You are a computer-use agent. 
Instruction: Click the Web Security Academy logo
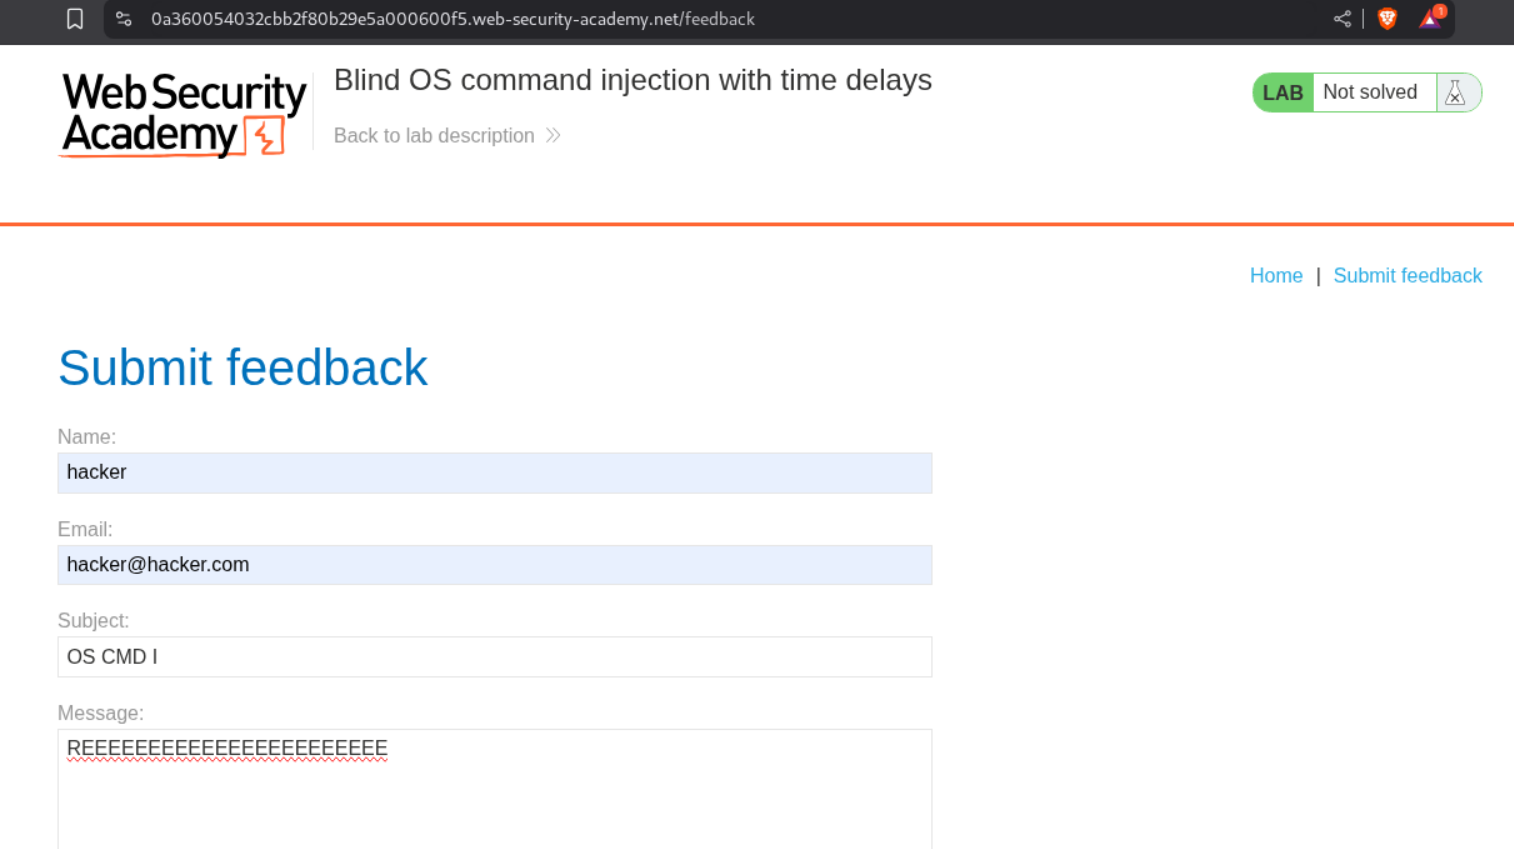[183, 114]
